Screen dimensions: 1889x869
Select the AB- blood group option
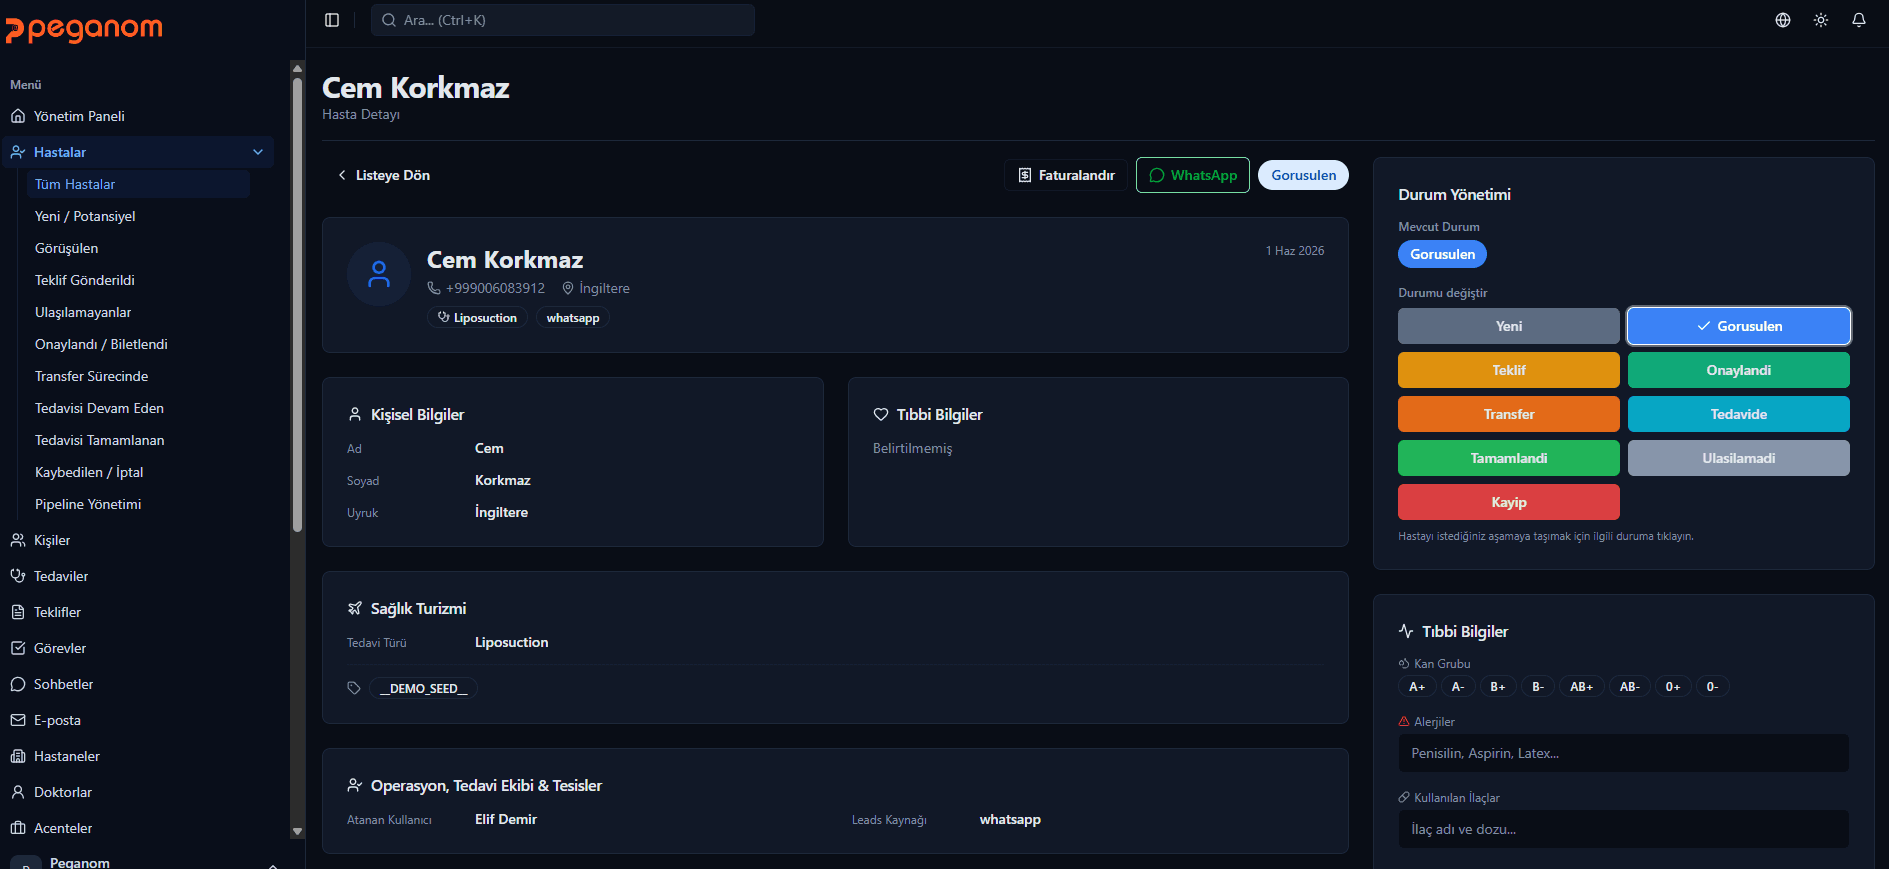(x=1629, y=687)
